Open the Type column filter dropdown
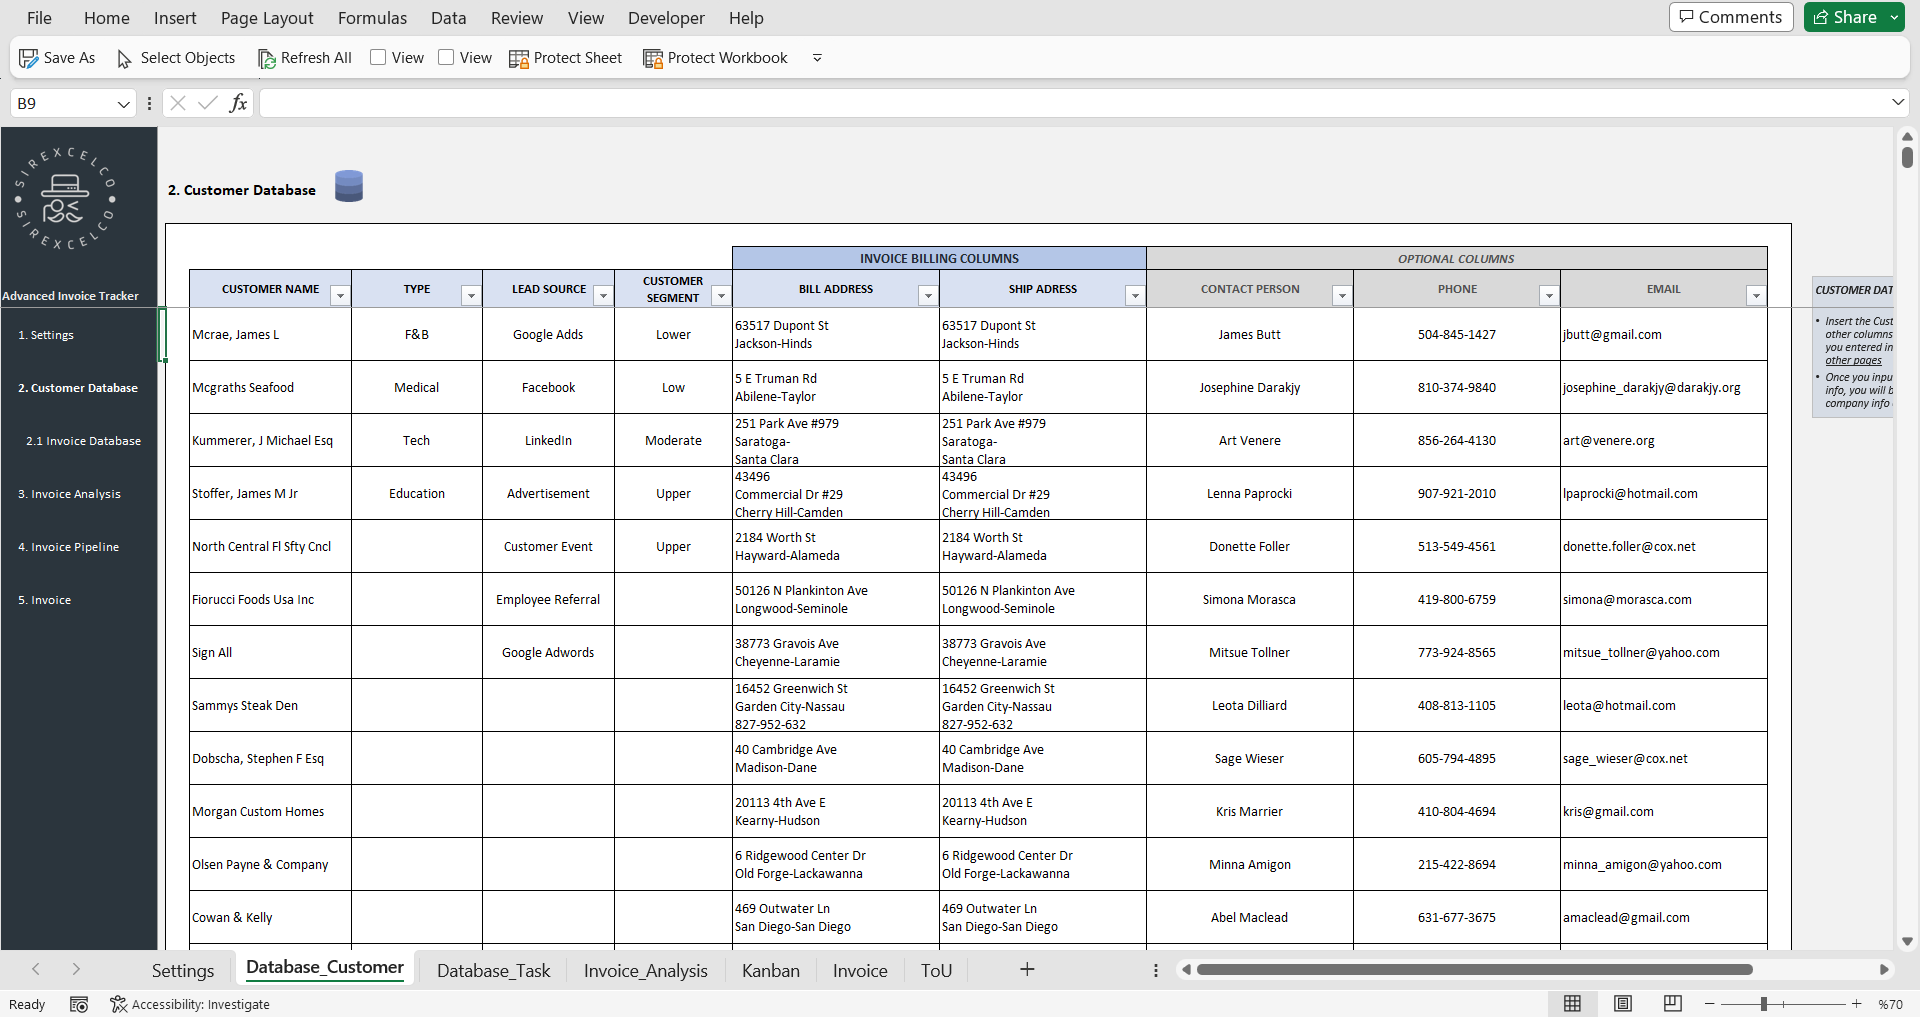 tap(471, 296)
